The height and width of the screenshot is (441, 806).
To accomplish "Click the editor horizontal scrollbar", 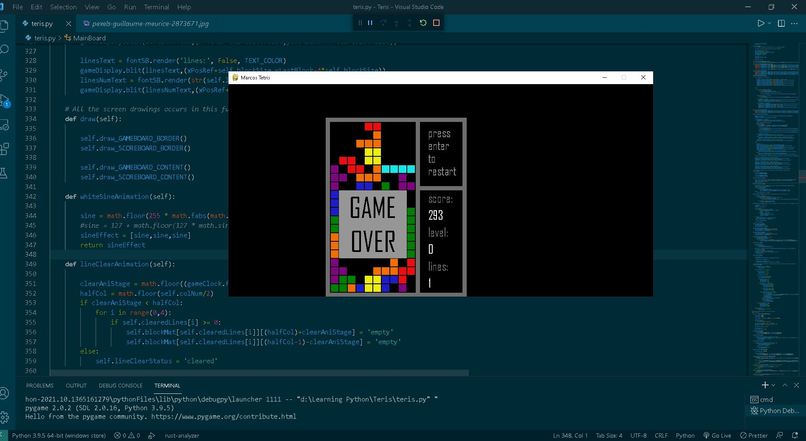I will tap(259, 373).
